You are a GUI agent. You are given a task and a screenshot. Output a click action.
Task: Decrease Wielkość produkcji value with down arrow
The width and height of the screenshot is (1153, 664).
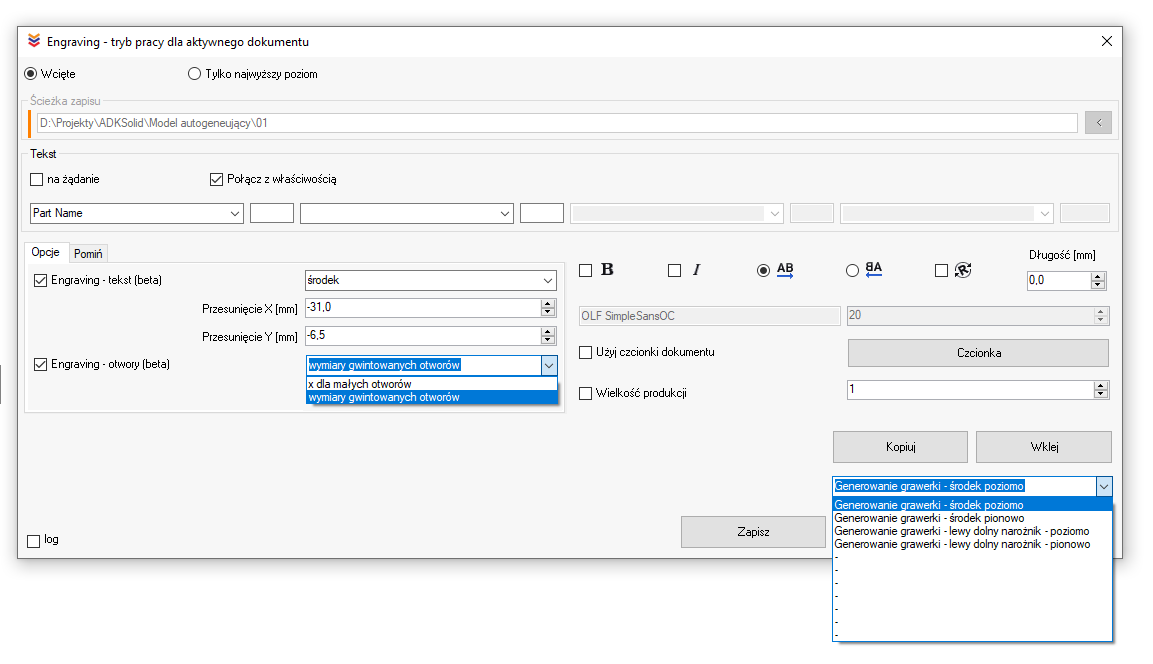[x=1100, y=394]
